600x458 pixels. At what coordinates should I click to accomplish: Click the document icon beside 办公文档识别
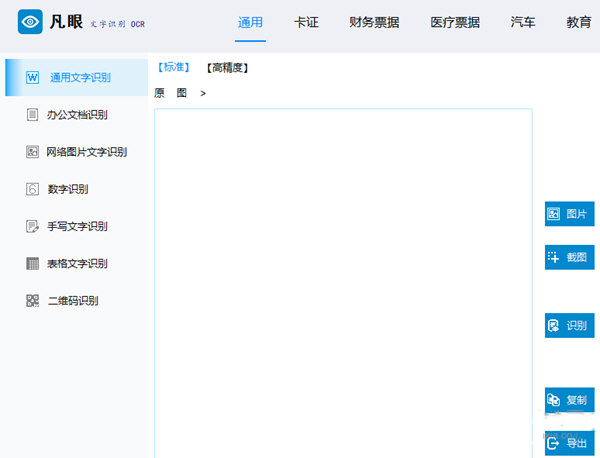pyautogui.click(x=33, y=114)
